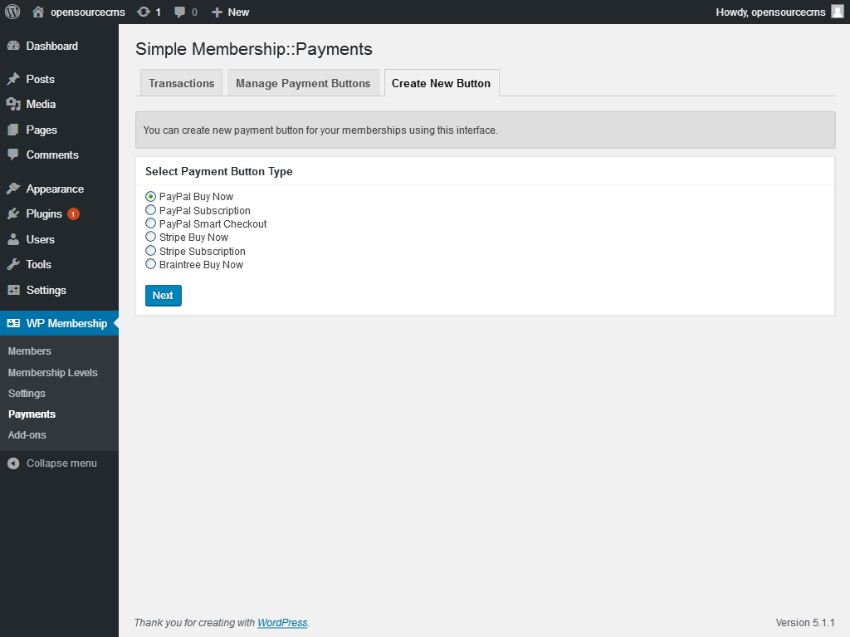
Task: Click the plus icon beside New
Action: coord(217,12)
